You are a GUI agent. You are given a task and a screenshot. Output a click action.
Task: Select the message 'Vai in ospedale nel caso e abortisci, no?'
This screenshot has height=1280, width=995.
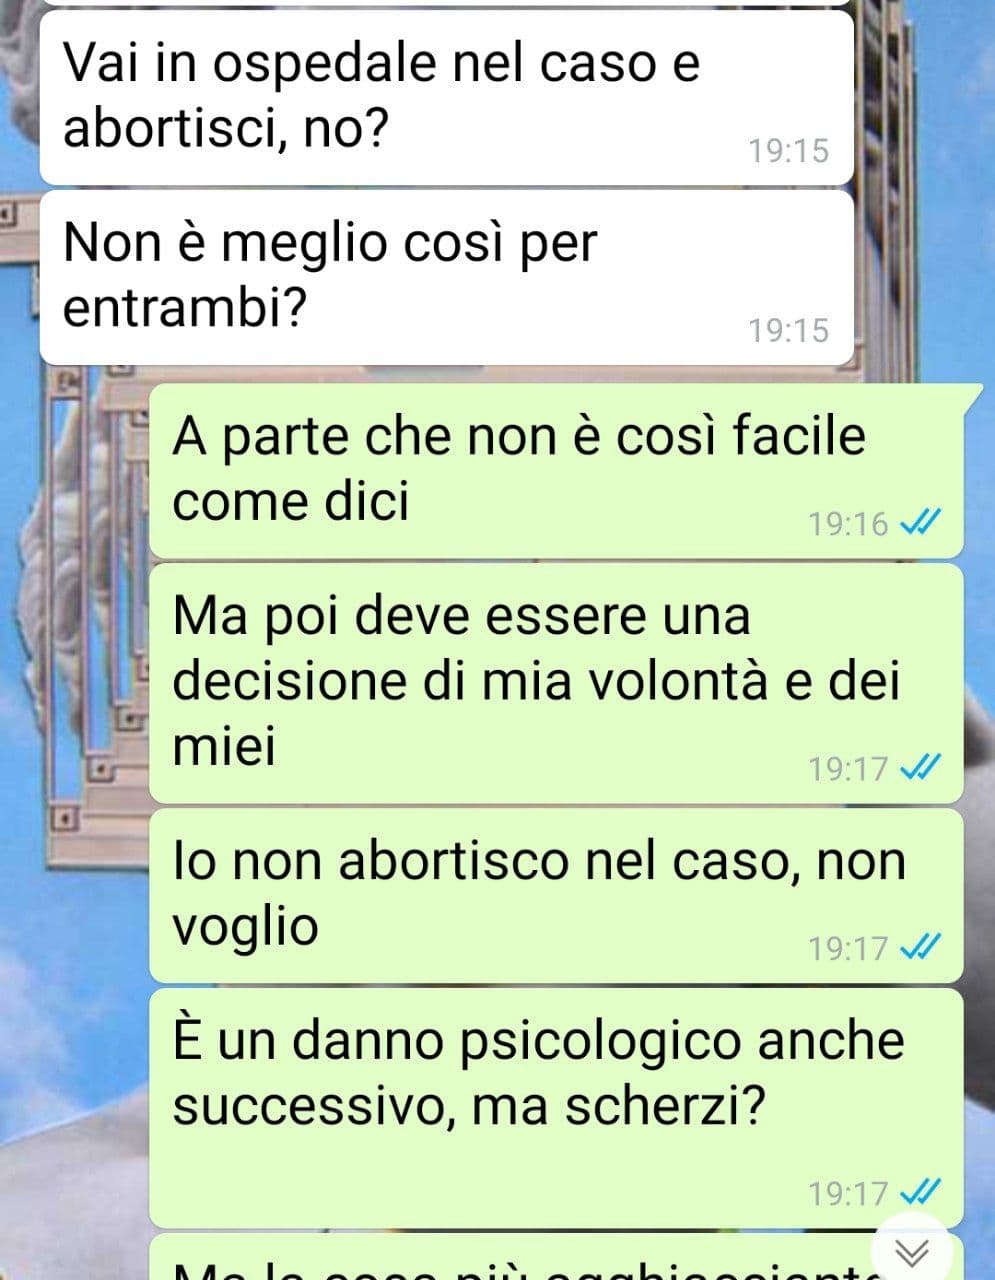[446, 97]
